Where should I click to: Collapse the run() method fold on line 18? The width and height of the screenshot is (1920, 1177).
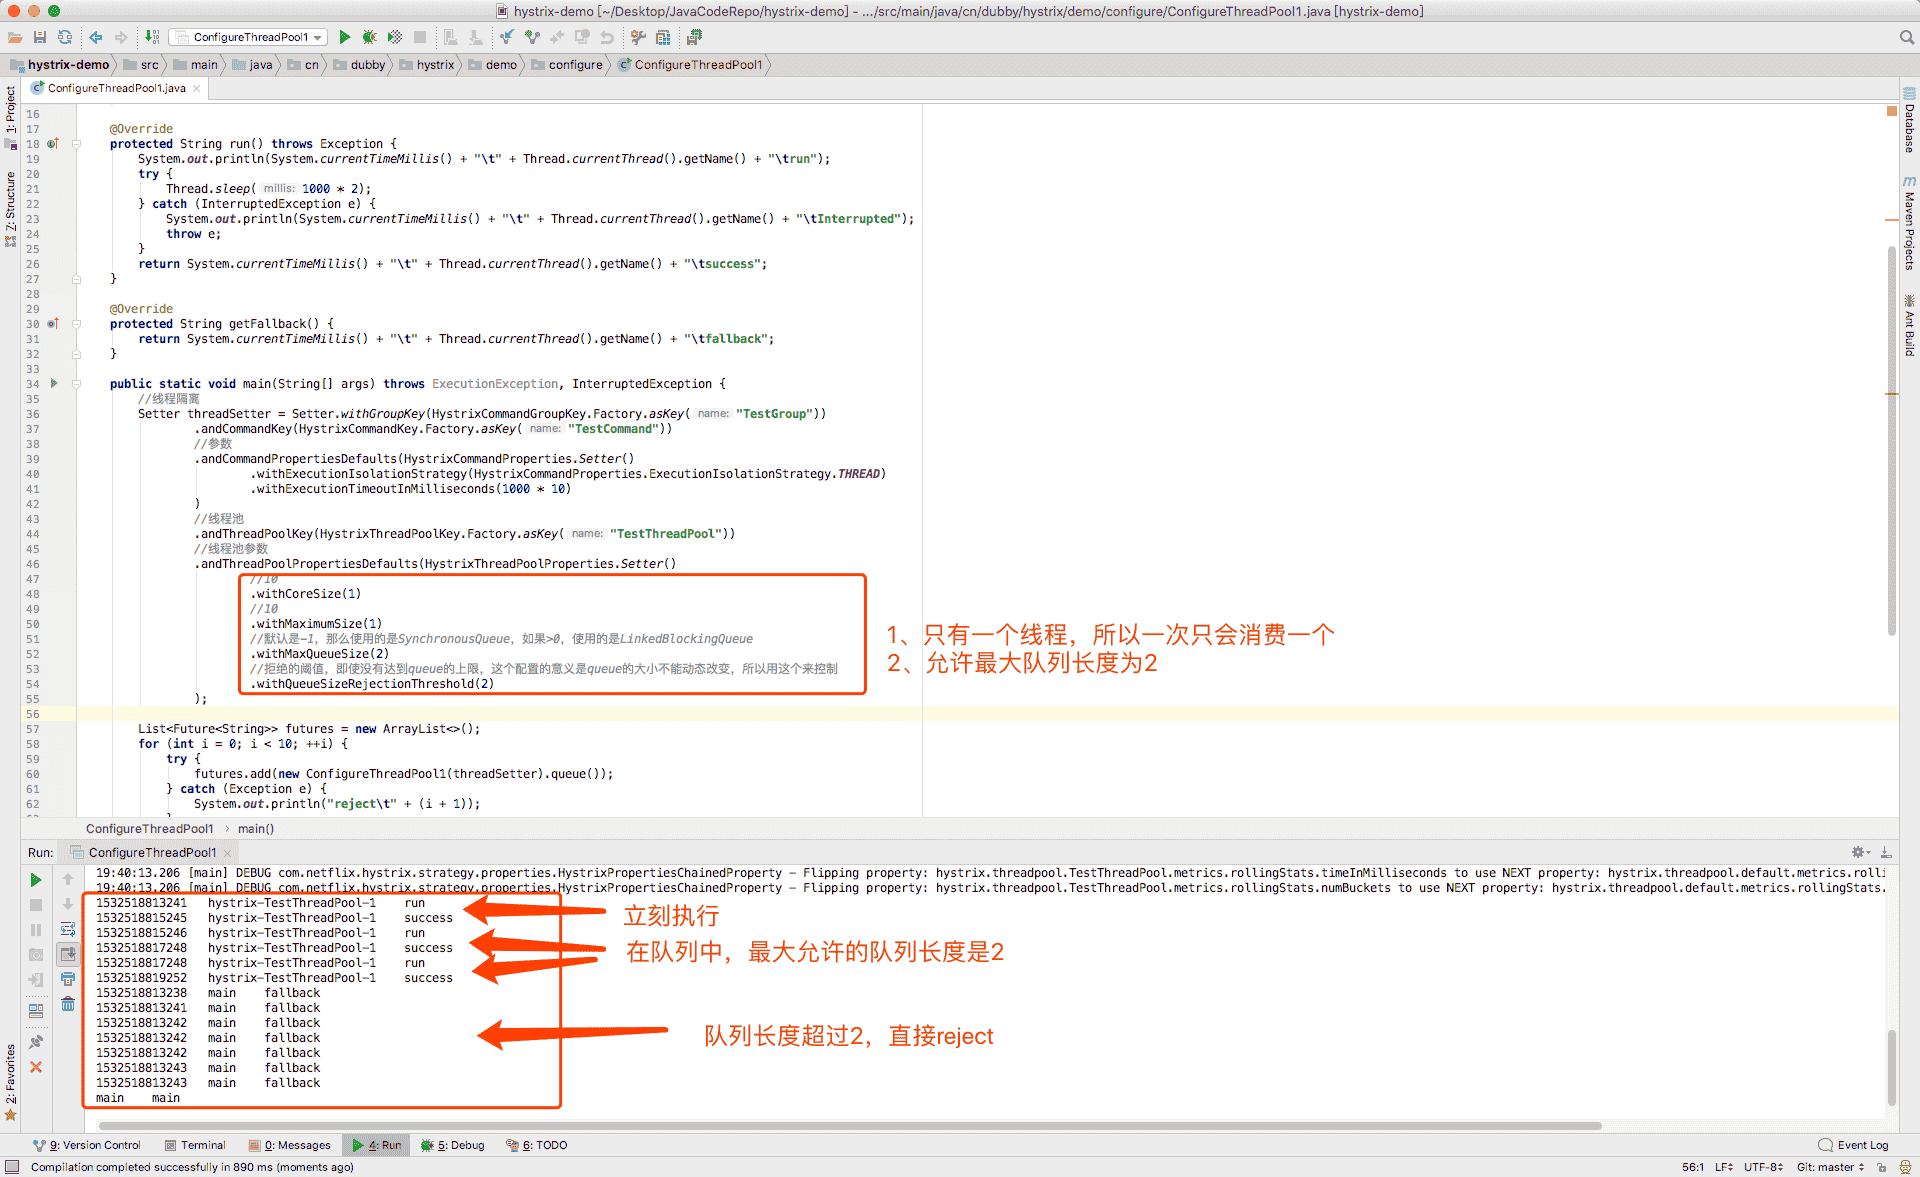(76, 144)
